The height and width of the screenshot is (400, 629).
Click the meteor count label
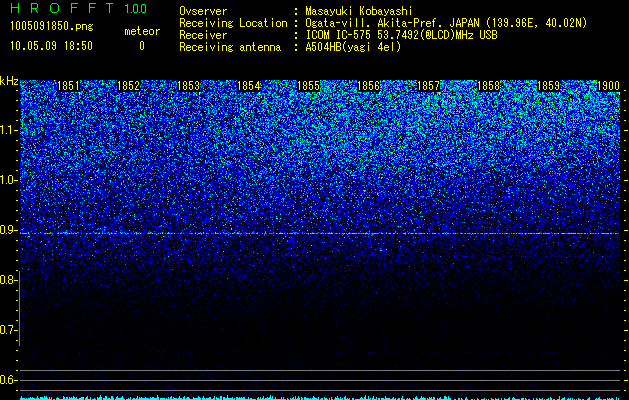(142, 31)
